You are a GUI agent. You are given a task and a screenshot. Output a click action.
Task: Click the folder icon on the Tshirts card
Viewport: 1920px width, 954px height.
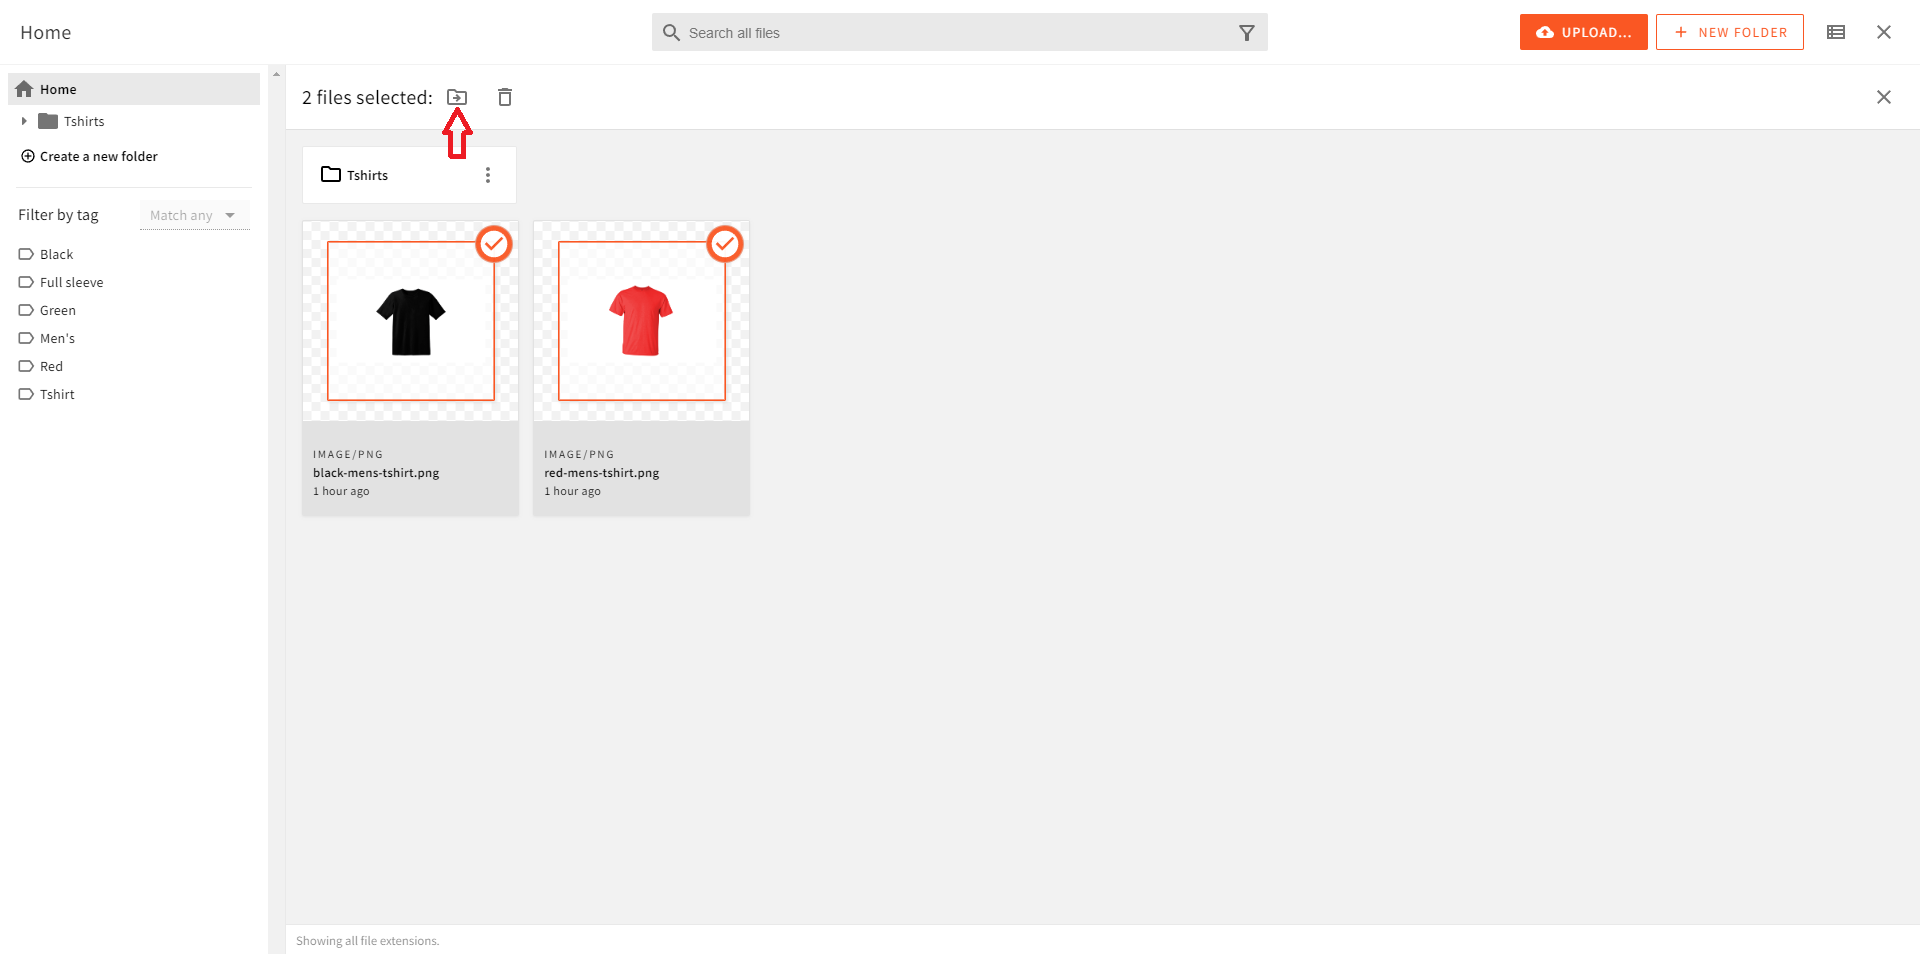[330, 174]
